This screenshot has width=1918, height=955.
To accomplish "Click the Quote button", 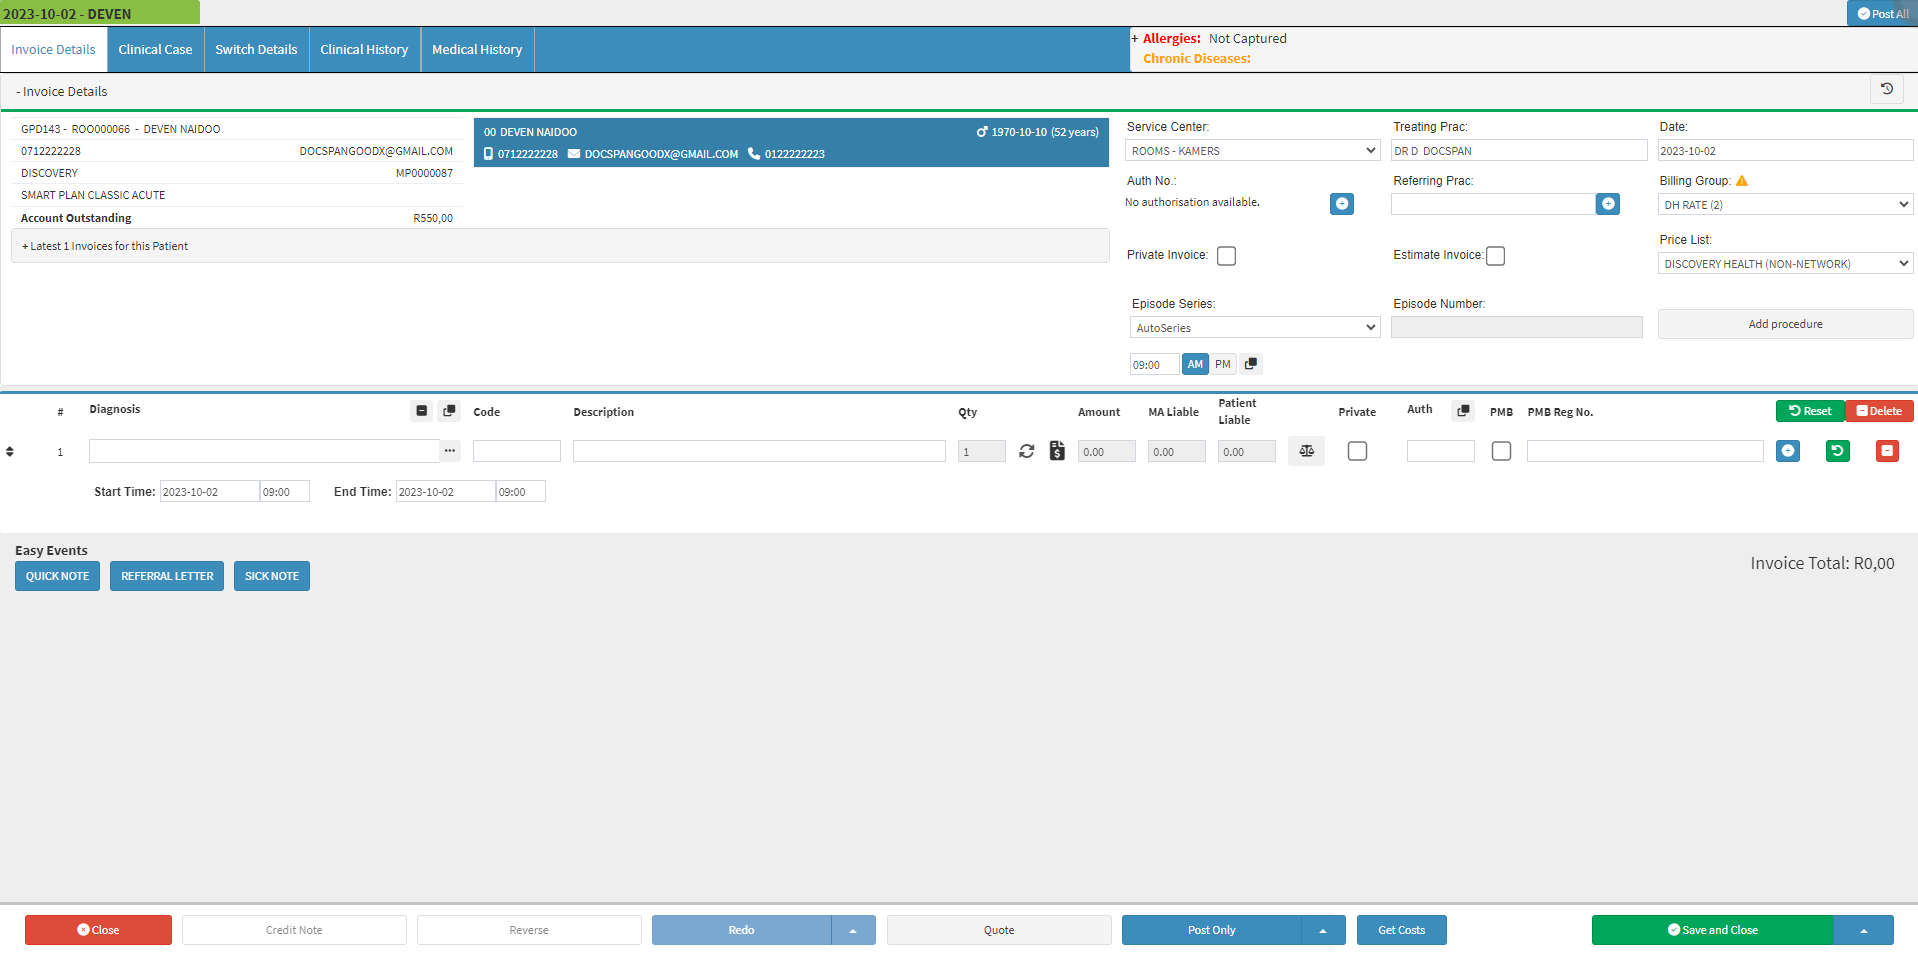I will tap(999, 930).
